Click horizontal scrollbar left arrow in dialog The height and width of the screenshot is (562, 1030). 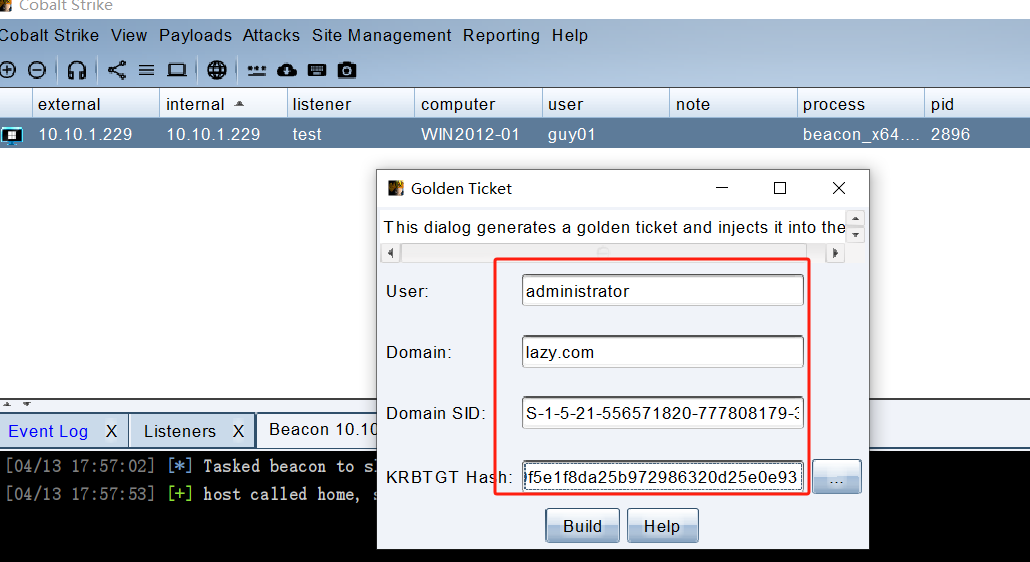(391, 253)
